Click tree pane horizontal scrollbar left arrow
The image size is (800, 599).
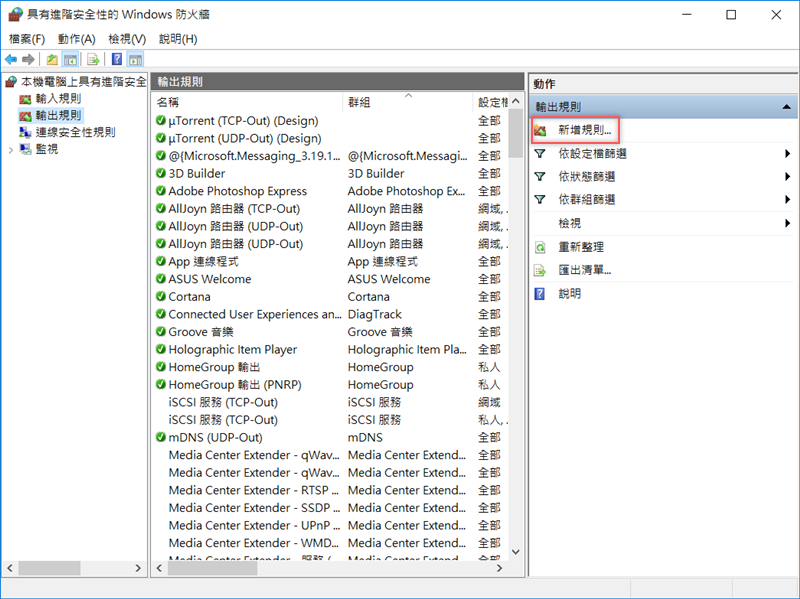pos(10,568)
